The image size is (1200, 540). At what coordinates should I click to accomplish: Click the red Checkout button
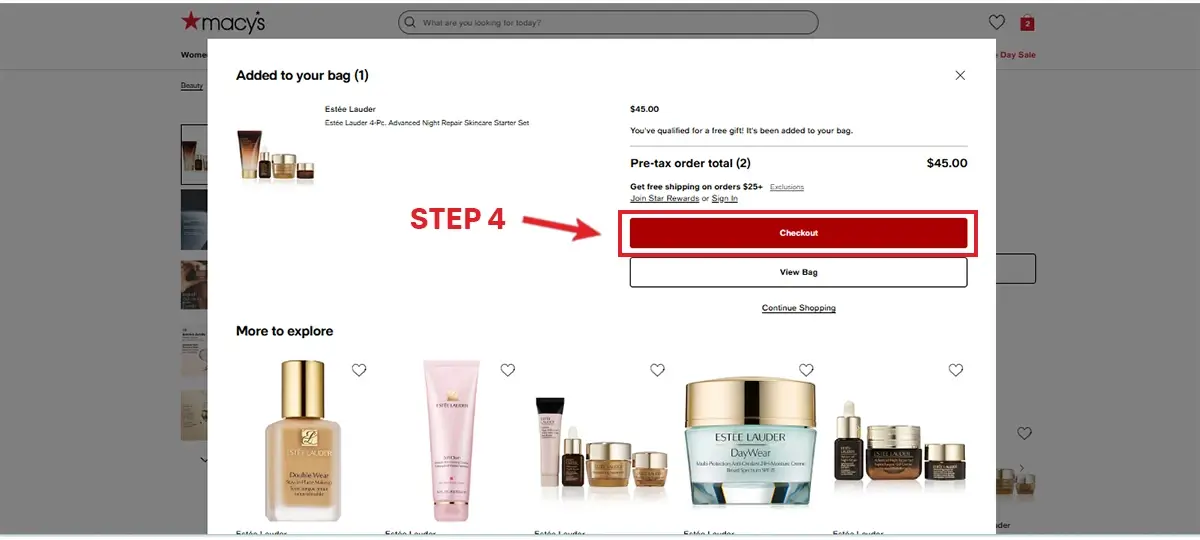[798, 233]
